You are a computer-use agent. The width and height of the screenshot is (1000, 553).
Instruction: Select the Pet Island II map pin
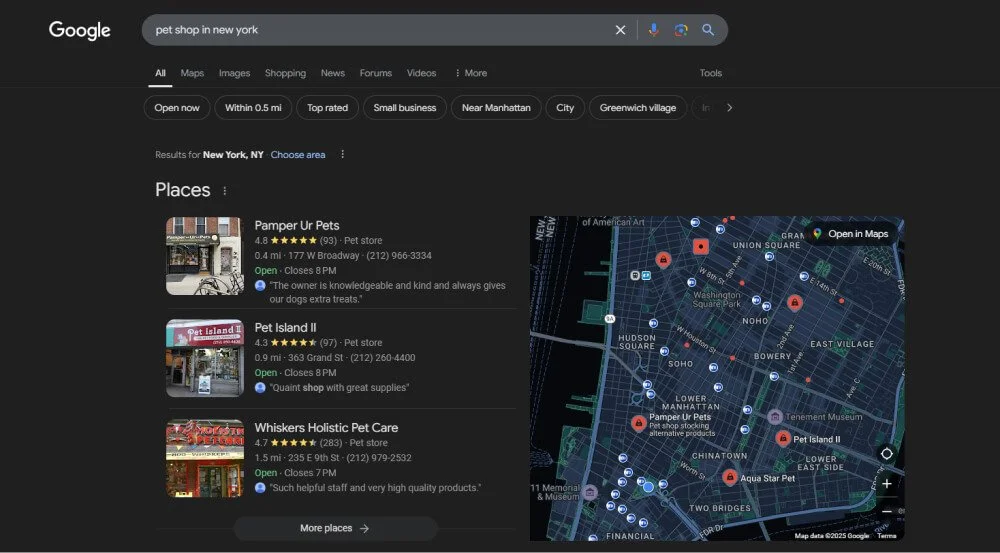coord(783,439)
